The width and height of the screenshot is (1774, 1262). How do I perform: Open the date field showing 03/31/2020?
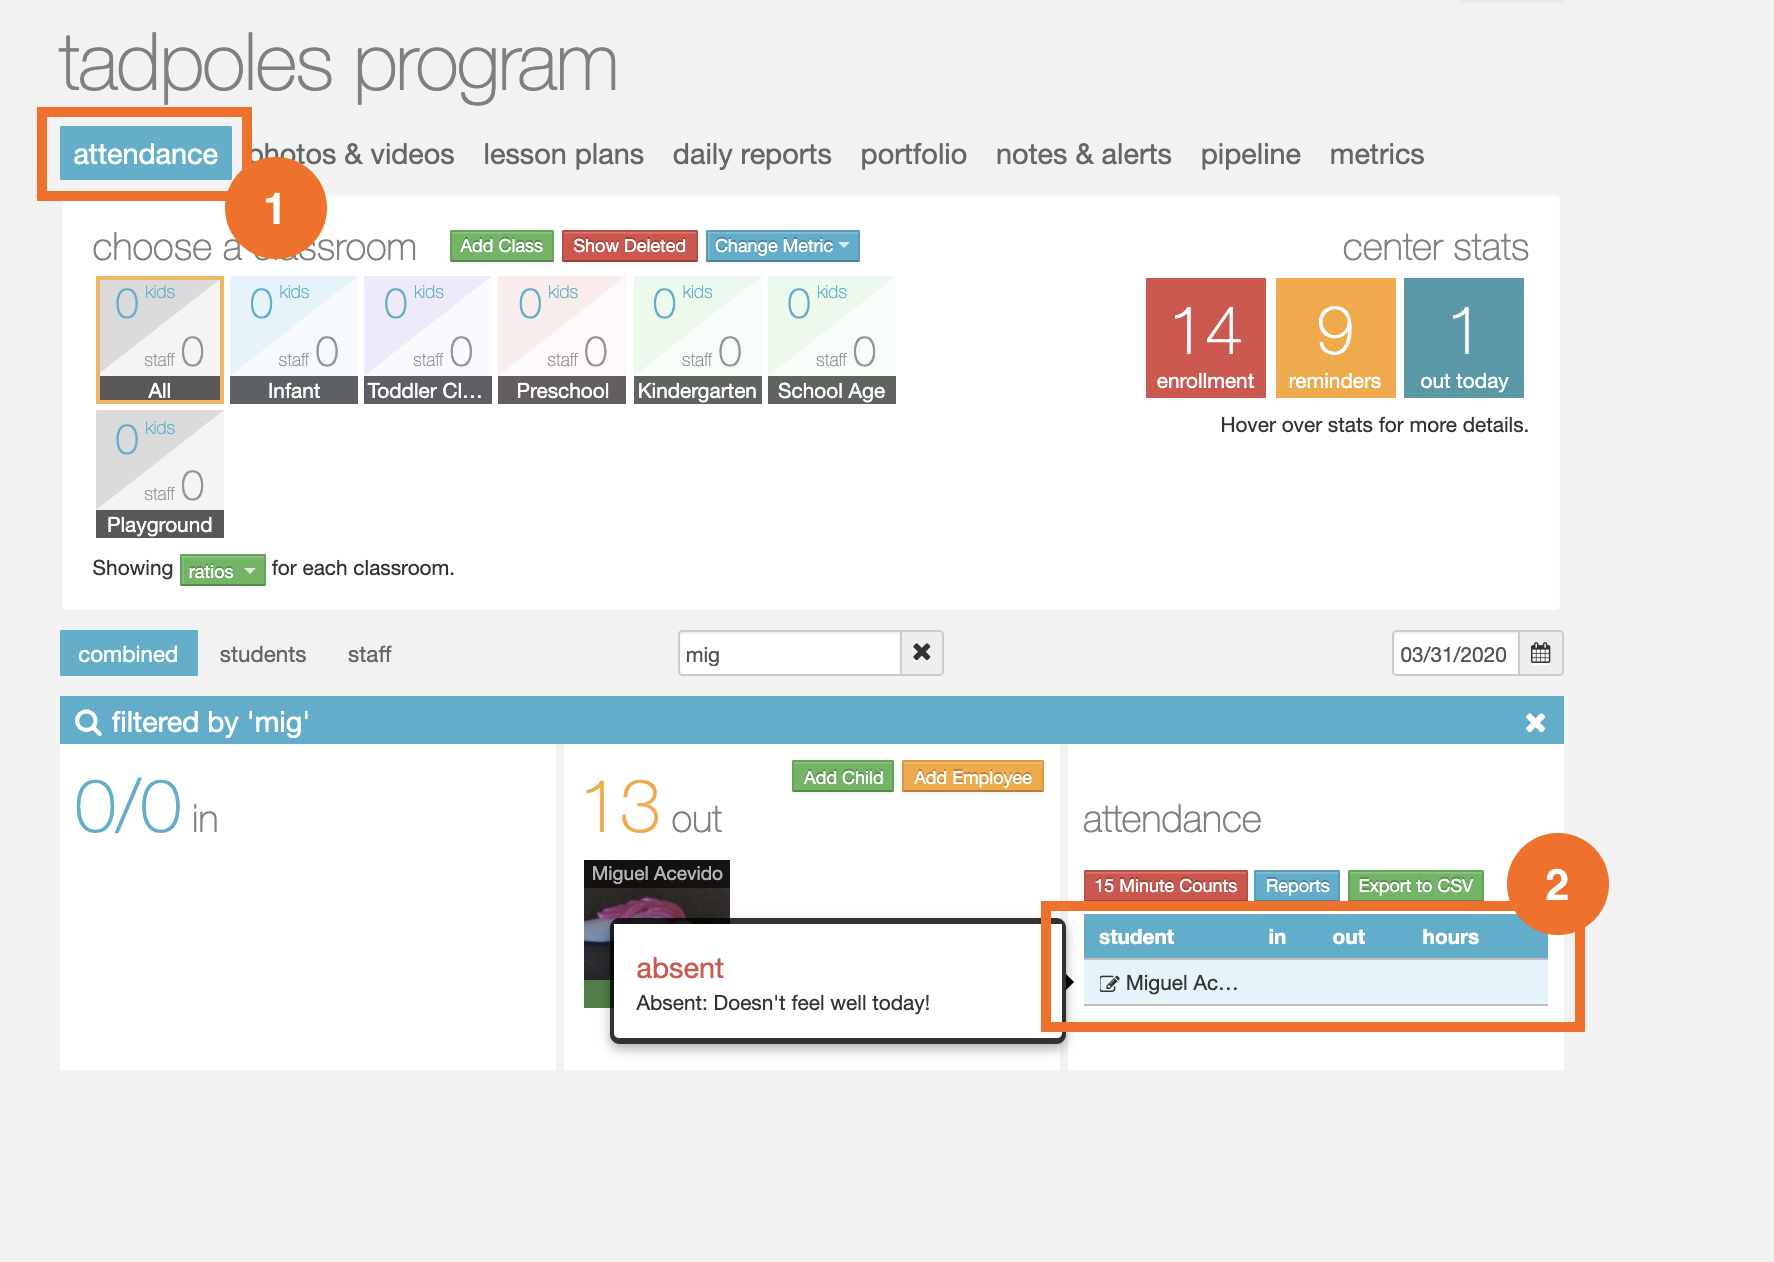pos(1453,654)
